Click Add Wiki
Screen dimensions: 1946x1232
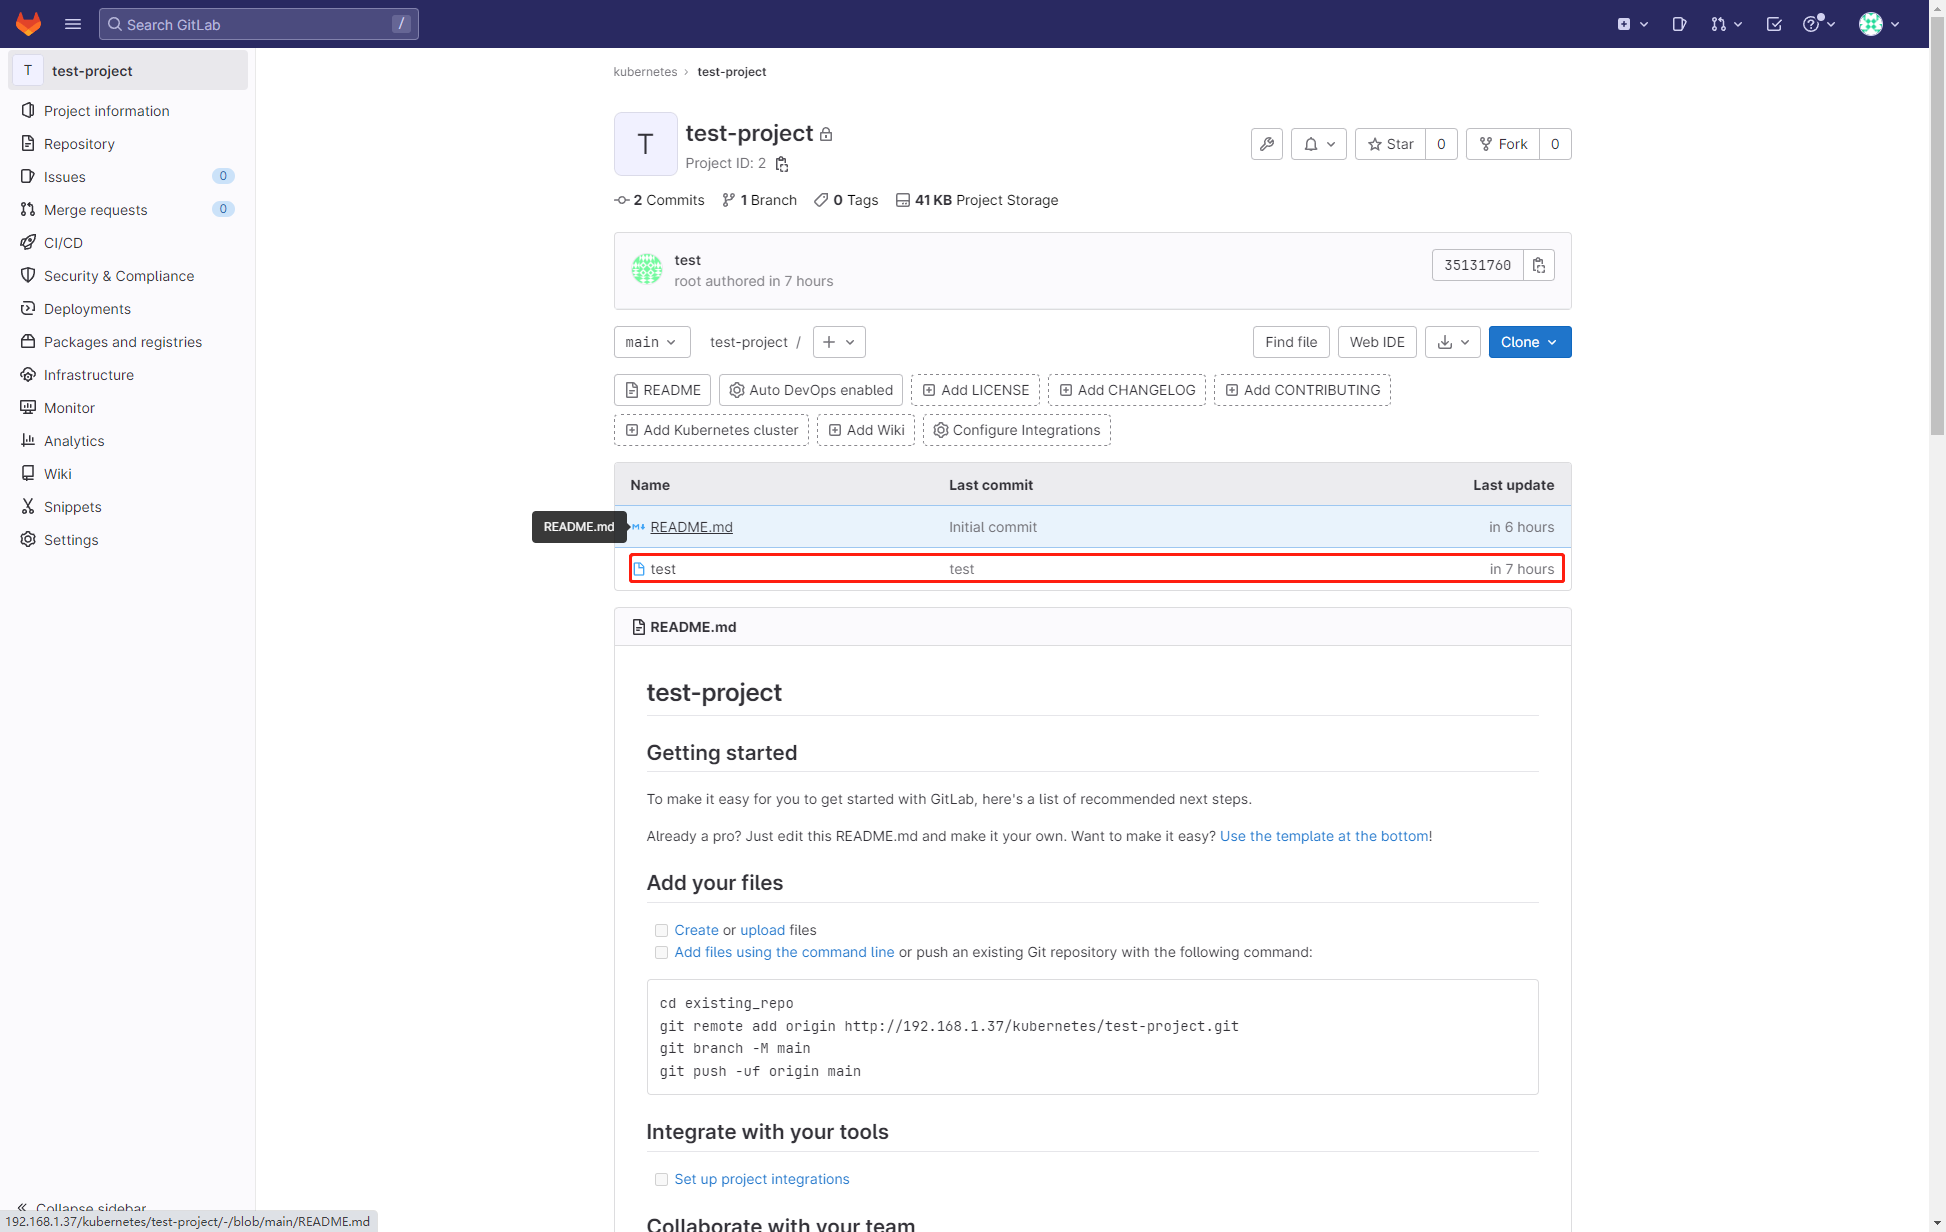click(x=866, y=430)
